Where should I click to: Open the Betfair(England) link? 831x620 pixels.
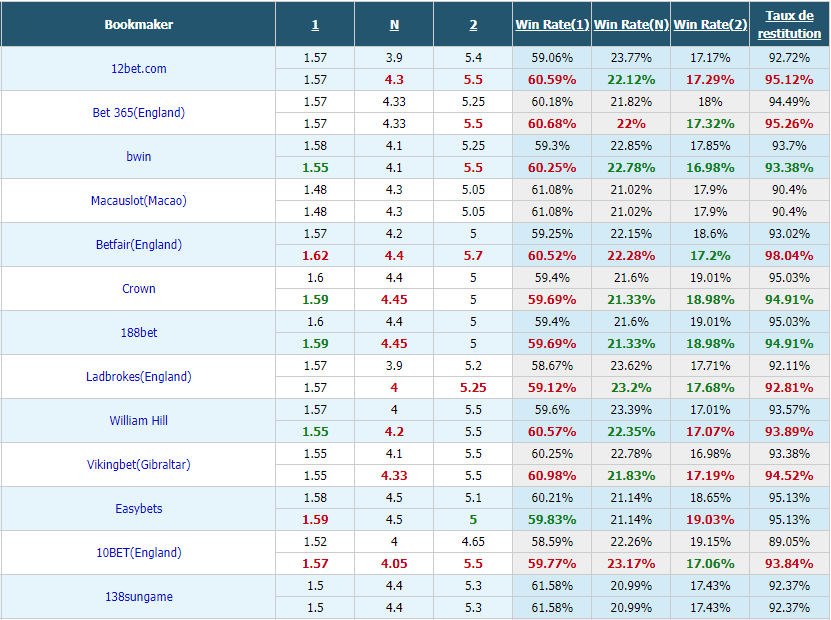tap(138, 244)
